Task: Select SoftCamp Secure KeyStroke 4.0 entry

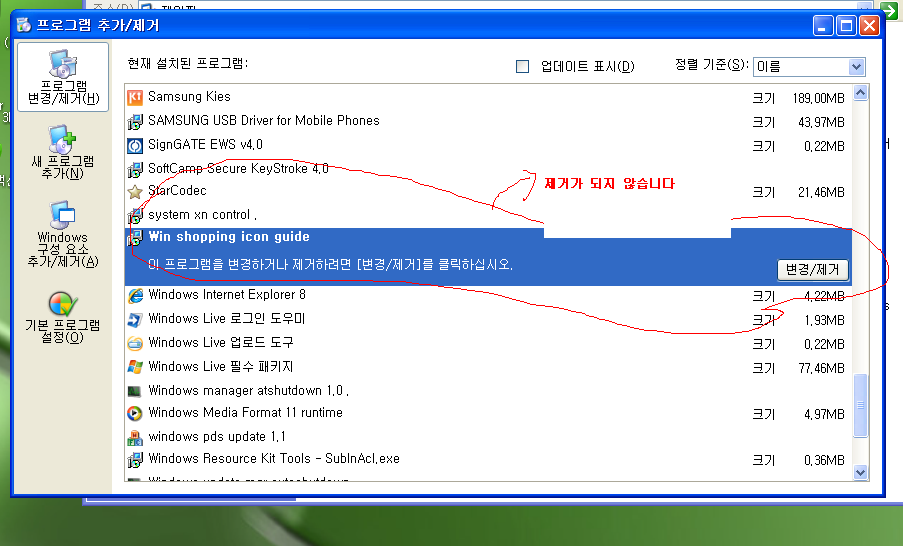Action: point(488,169)
